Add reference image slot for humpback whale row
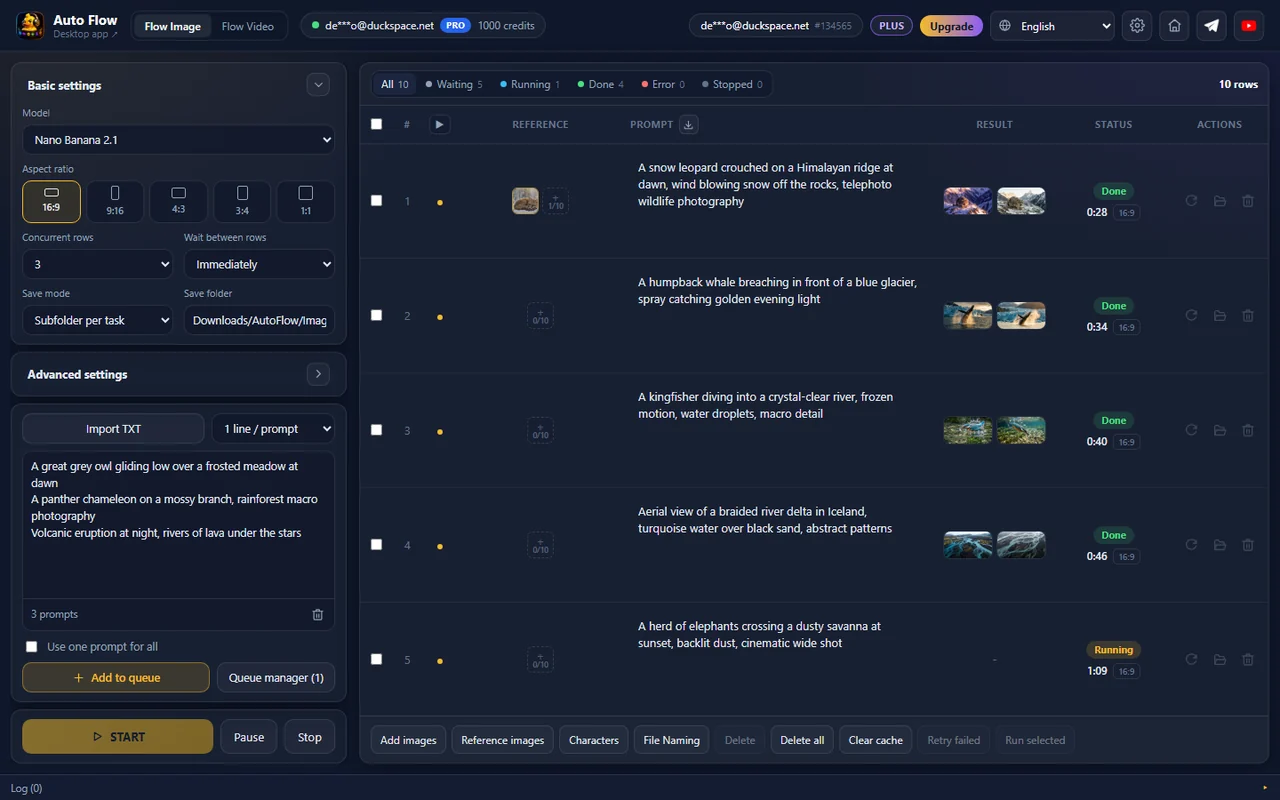 [540, 316]
